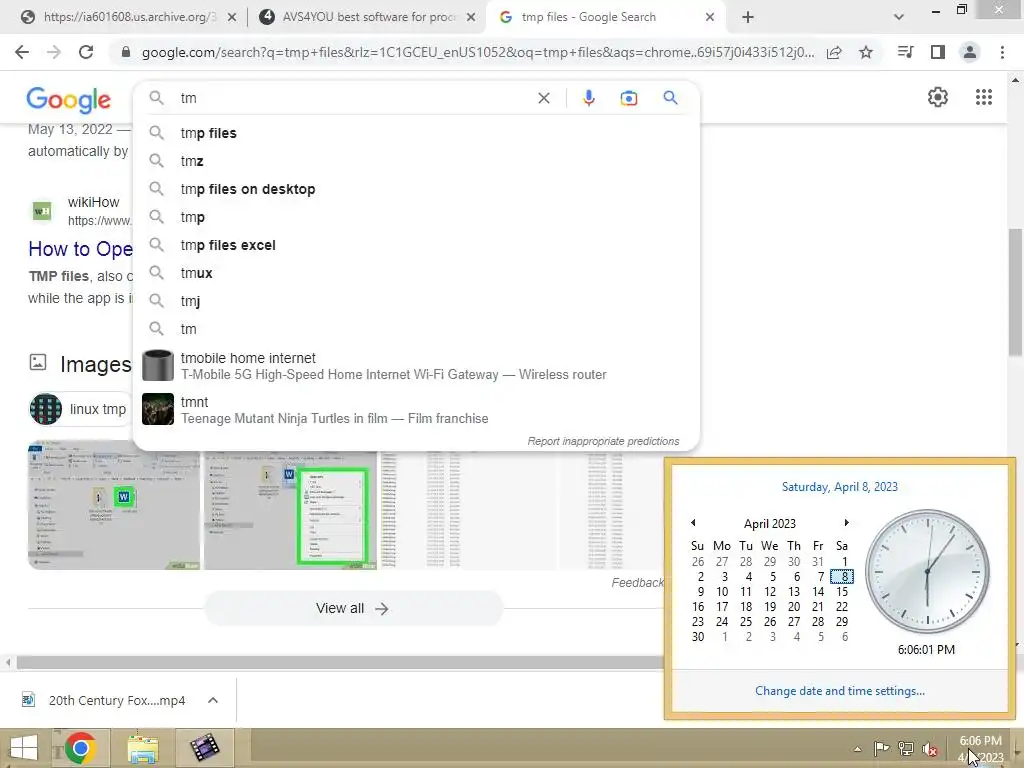This screenshot has height=768, width=1024.
Task: Click 'Report inappropriate predictions' link
Action: [603, 441]
